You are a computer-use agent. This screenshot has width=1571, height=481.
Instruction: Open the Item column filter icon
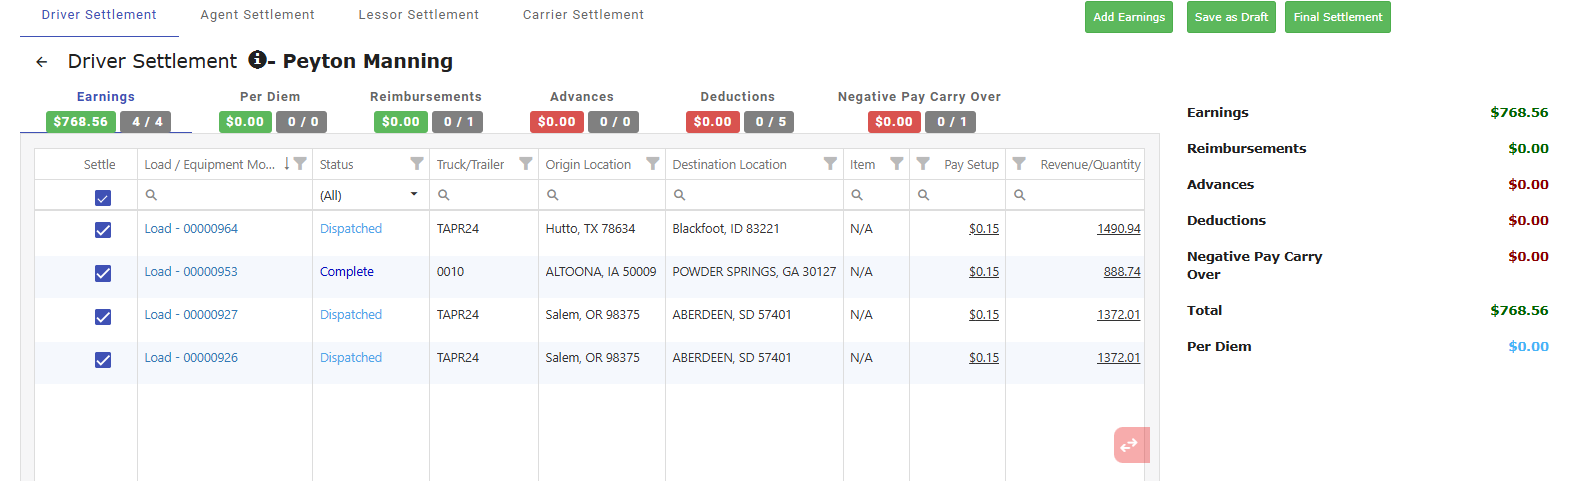coord(897,164)
